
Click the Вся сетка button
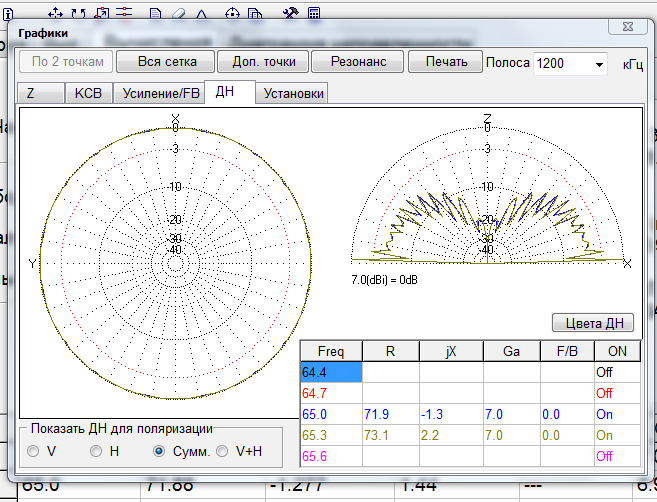(166, 62)
